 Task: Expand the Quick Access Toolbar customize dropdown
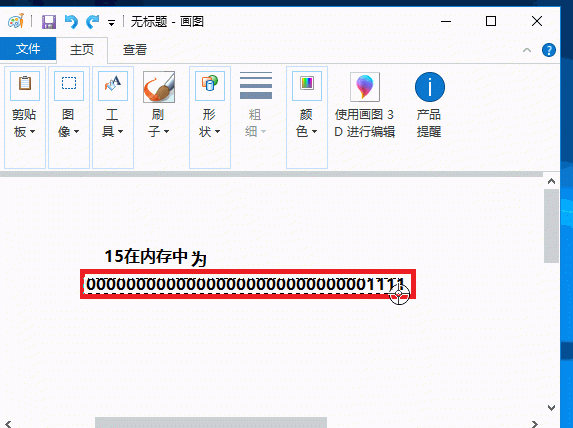pos(111,23)
